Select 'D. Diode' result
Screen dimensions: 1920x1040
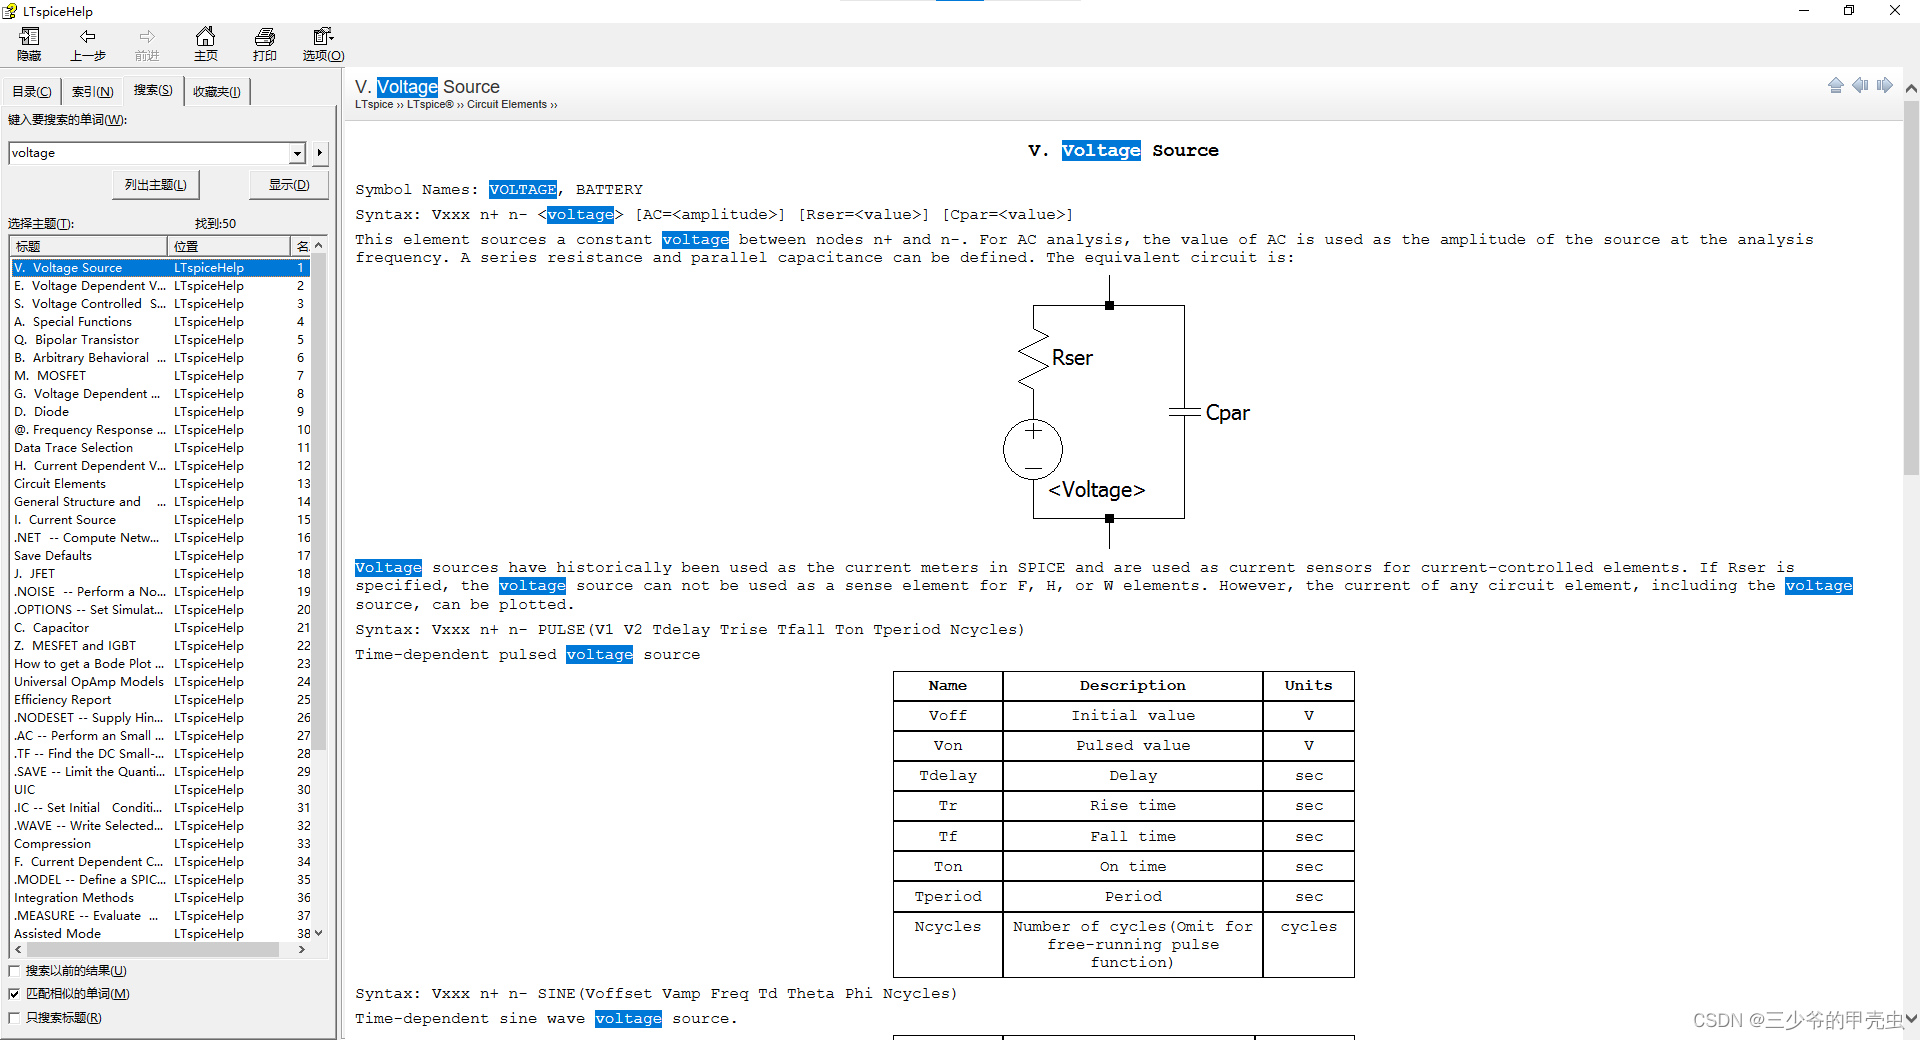[160, 412]
